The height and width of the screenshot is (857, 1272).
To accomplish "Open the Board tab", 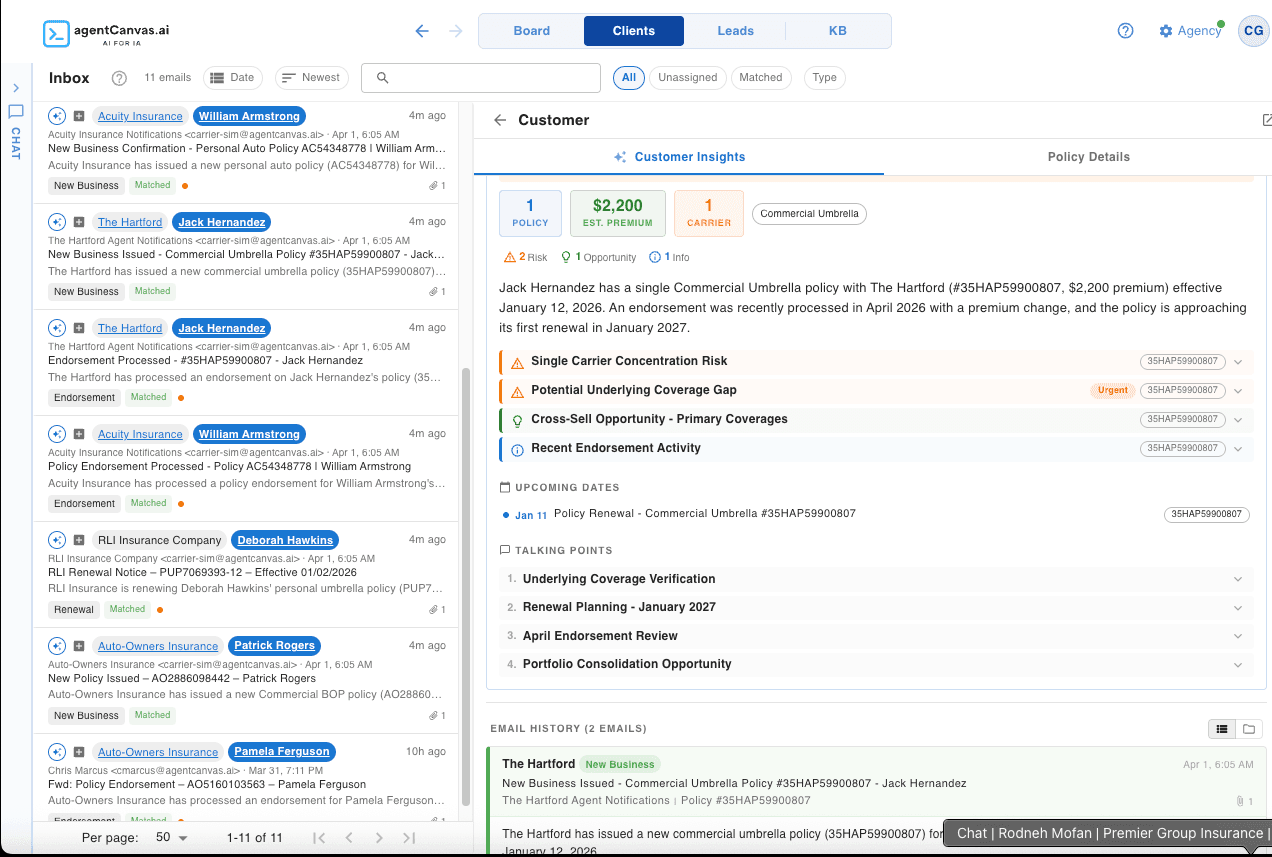I will (x=532, y=31).
